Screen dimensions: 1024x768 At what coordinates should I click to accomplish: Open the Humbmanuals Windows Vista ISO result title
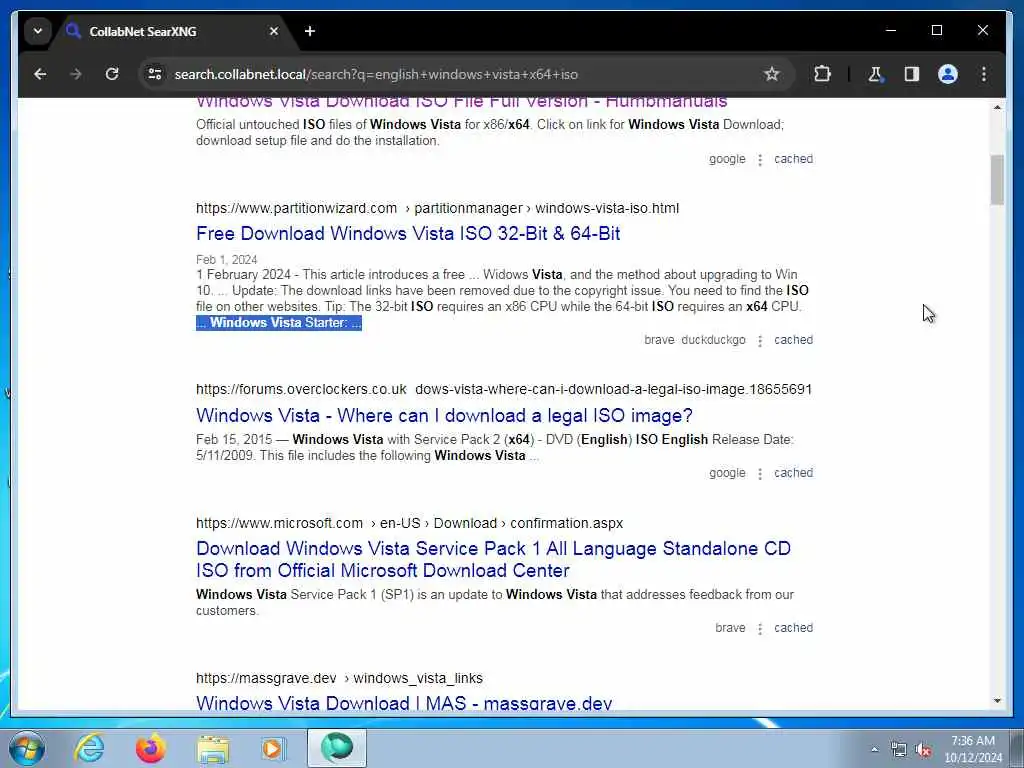tap(461, 103)
